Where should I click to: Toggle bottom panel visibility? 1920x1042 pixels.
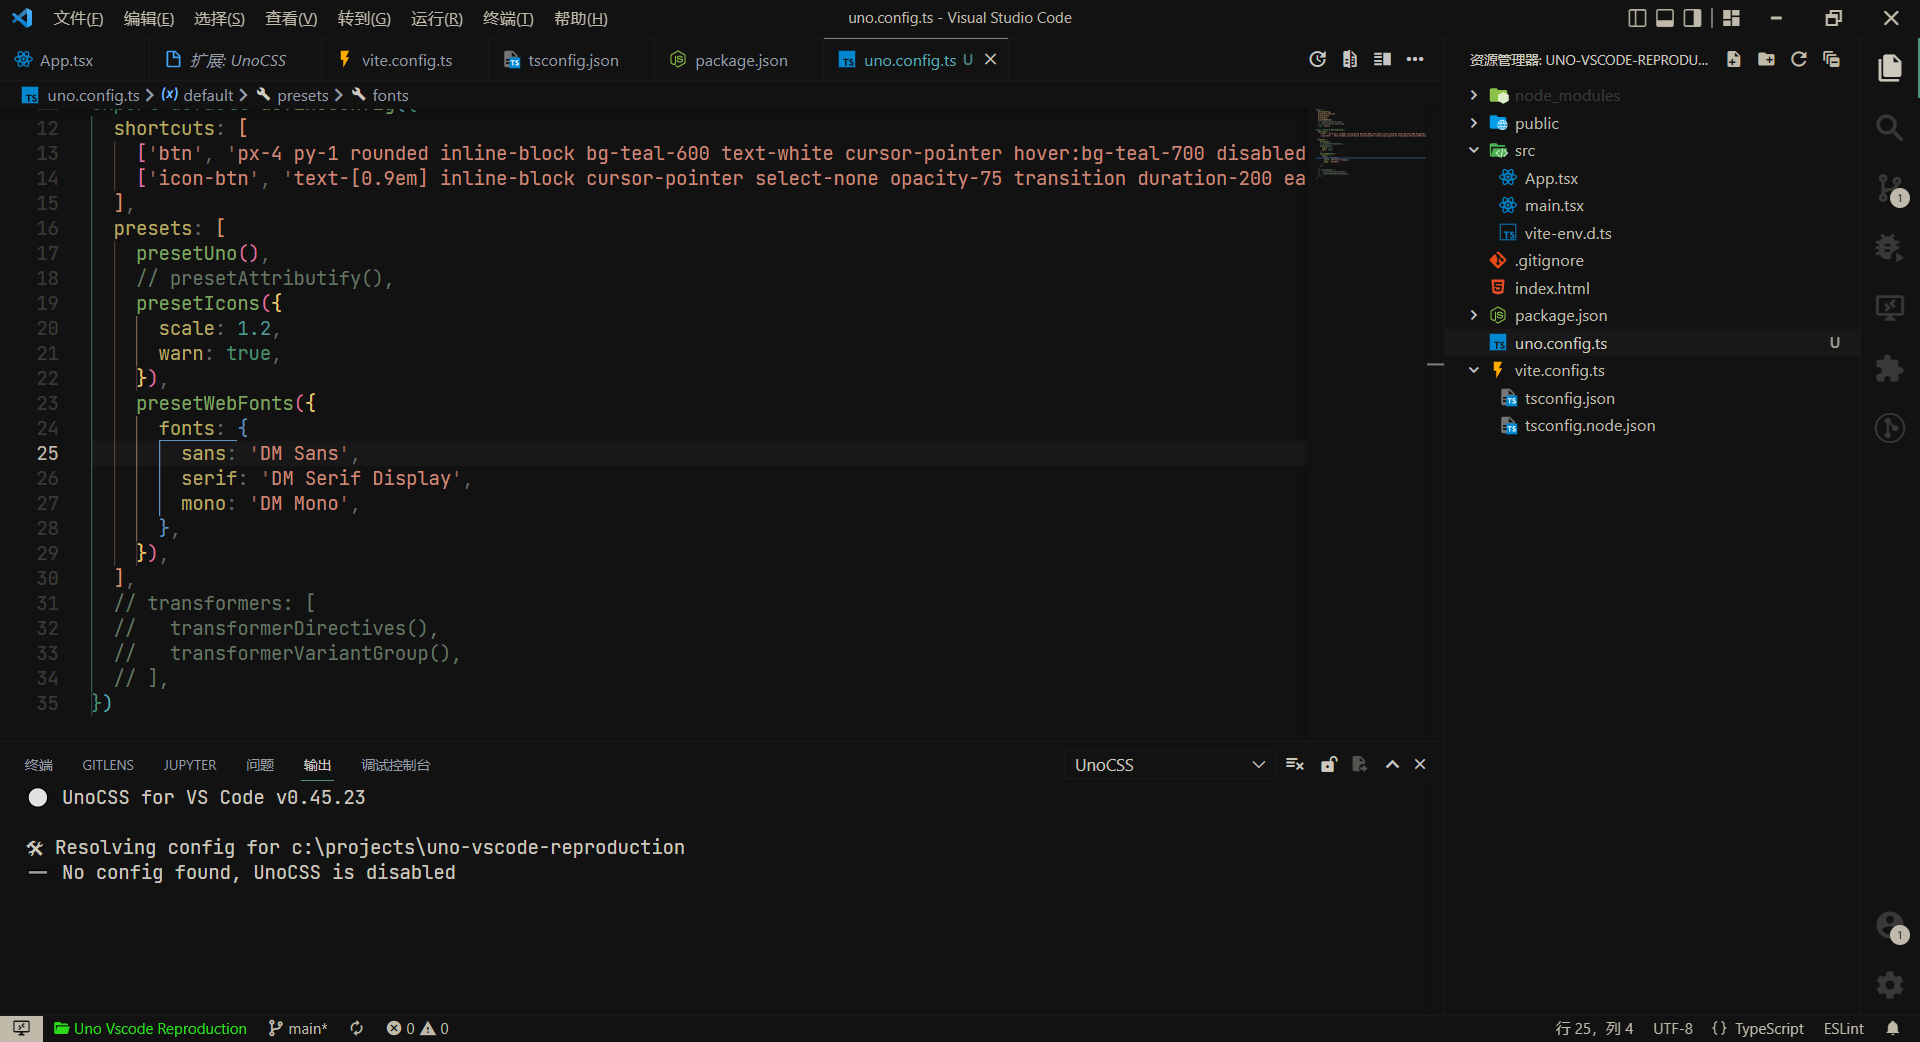[1665, 18]
